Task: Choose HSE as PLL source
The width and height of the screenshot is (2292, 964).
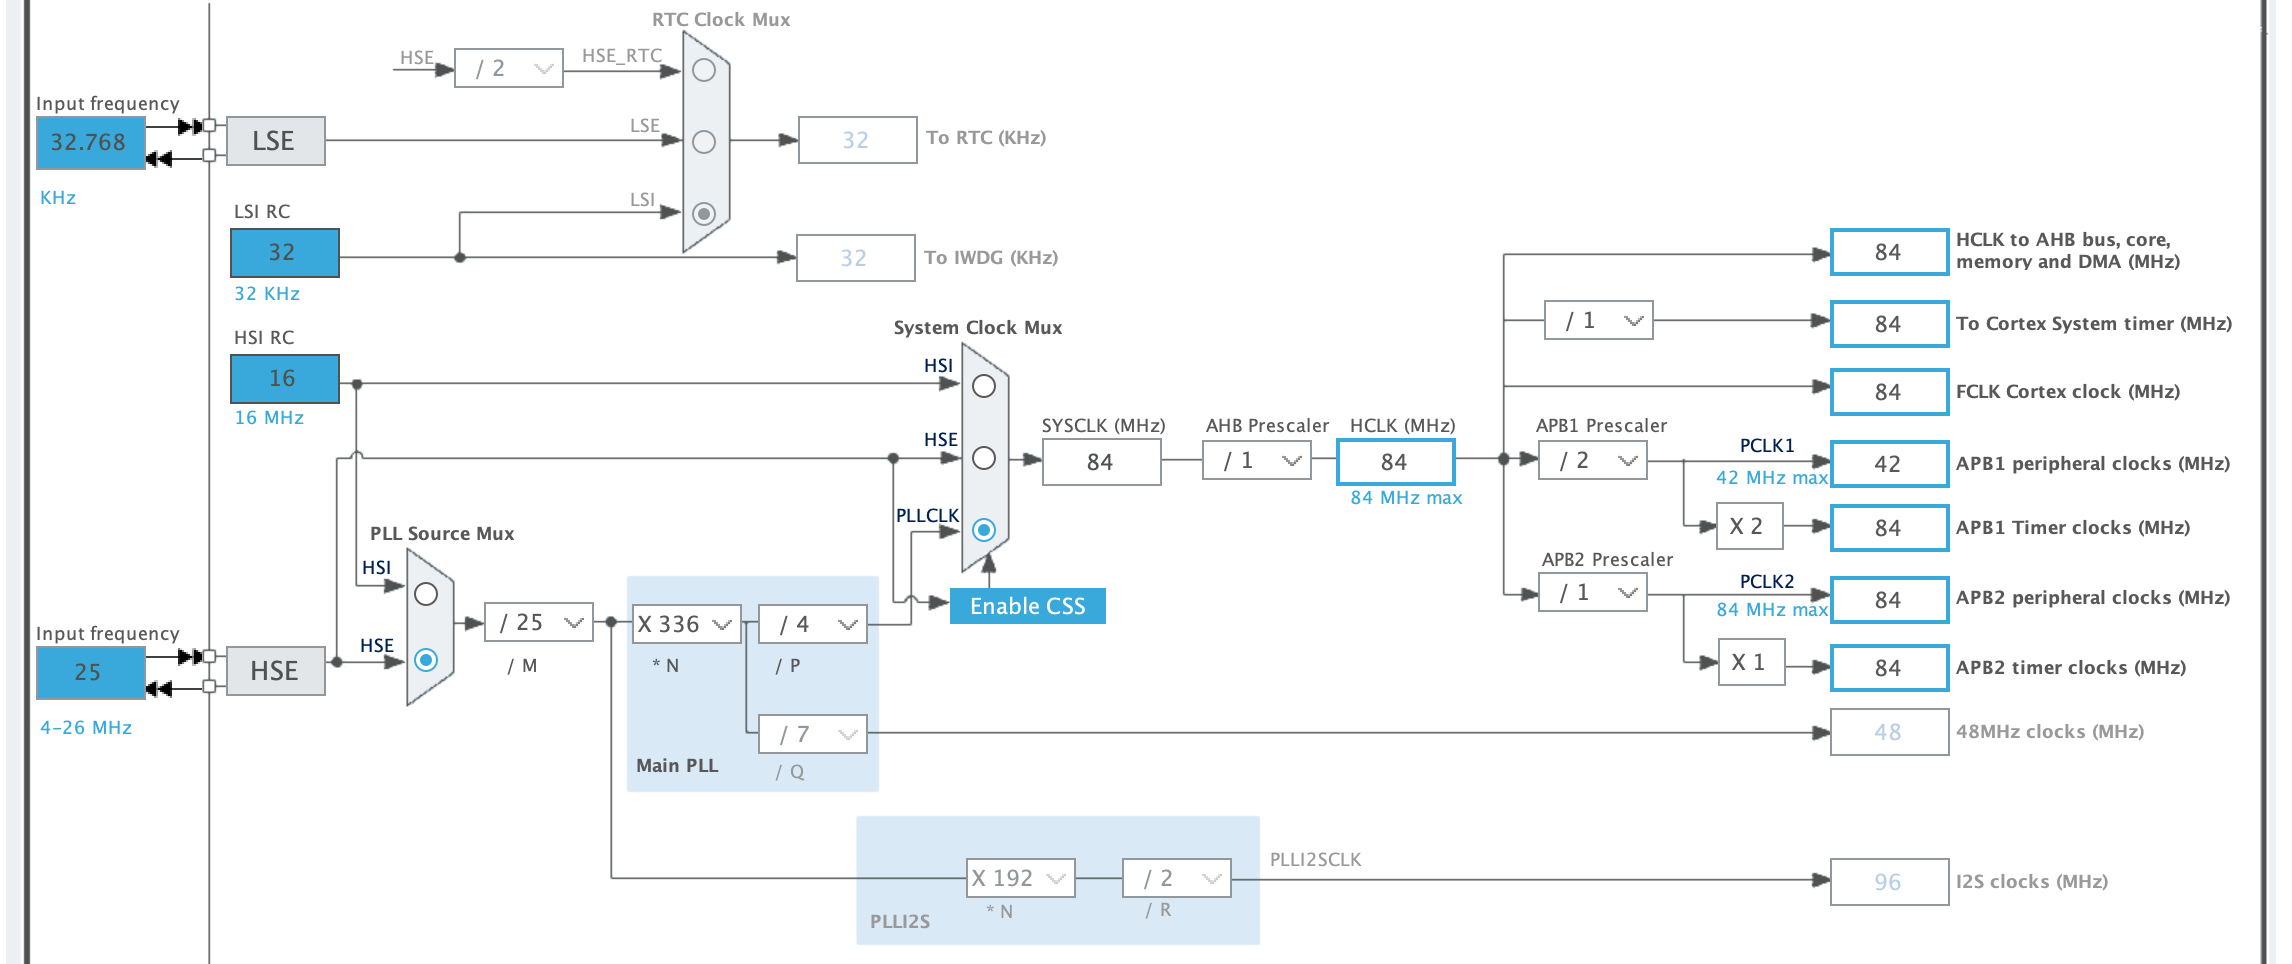Action: 426,660
